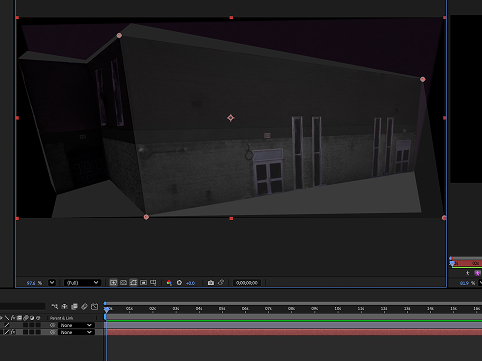Viewport: 482px width, 362px height.
Task: Select the bottom-left corner pin control point
Action: point(146,217)
